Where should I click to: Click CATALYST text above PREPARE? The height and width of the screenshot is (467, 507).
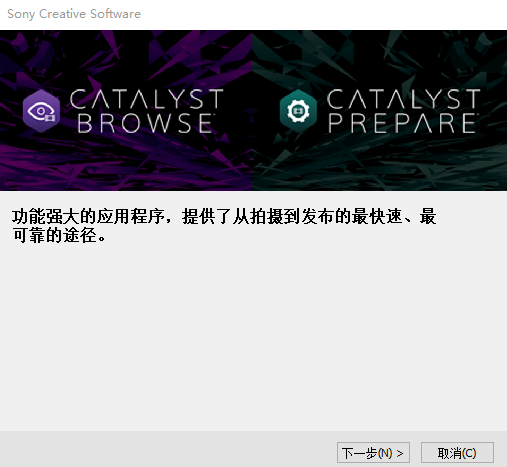coord(403,99)
